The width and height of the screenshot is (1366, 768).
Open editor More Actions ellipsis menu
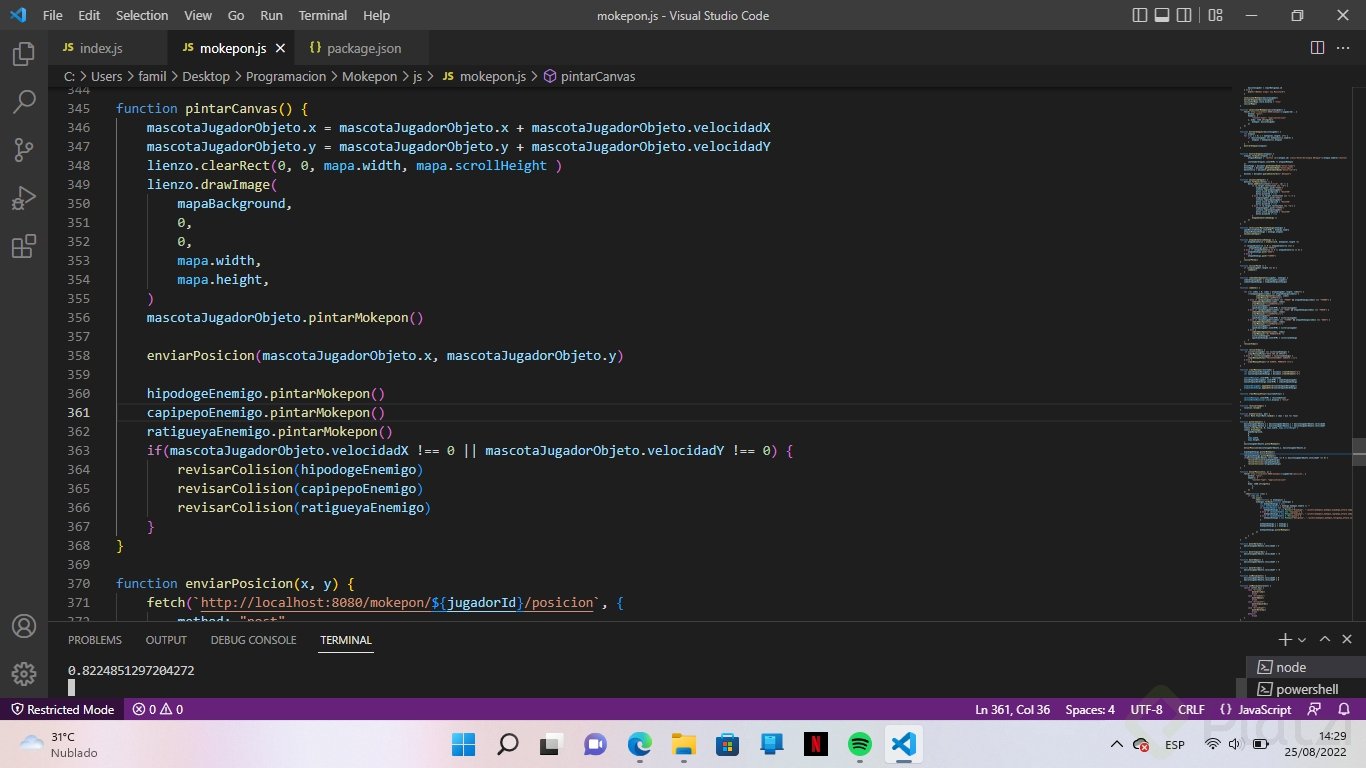(x=1344, y=48)
